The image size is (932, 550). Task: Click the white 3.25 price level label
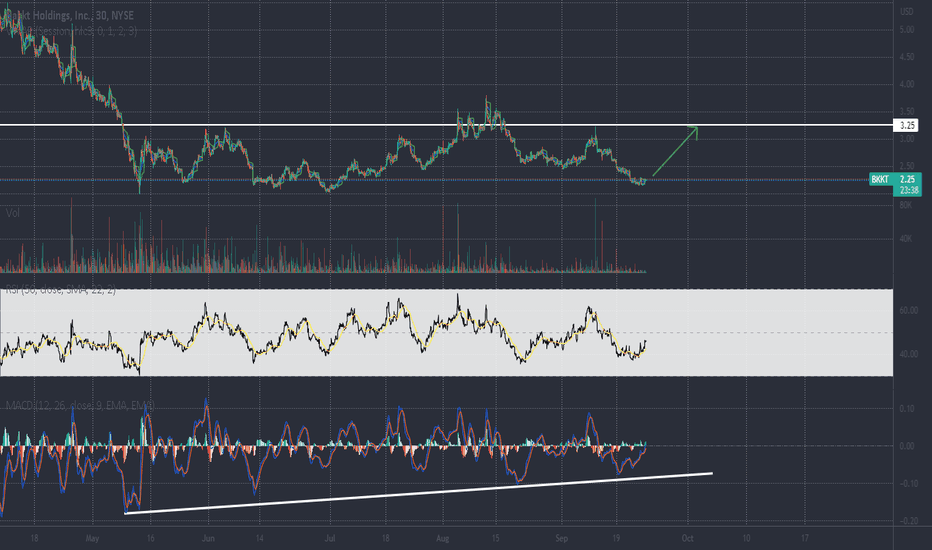(x=906, y=125)
